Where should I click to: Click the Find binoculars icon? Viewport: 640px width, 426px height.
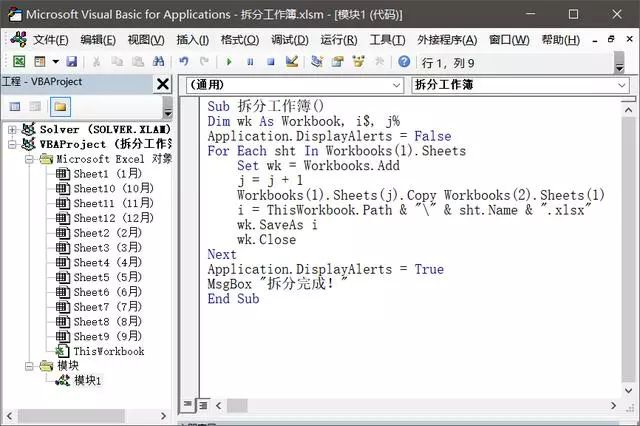(158, 62)
